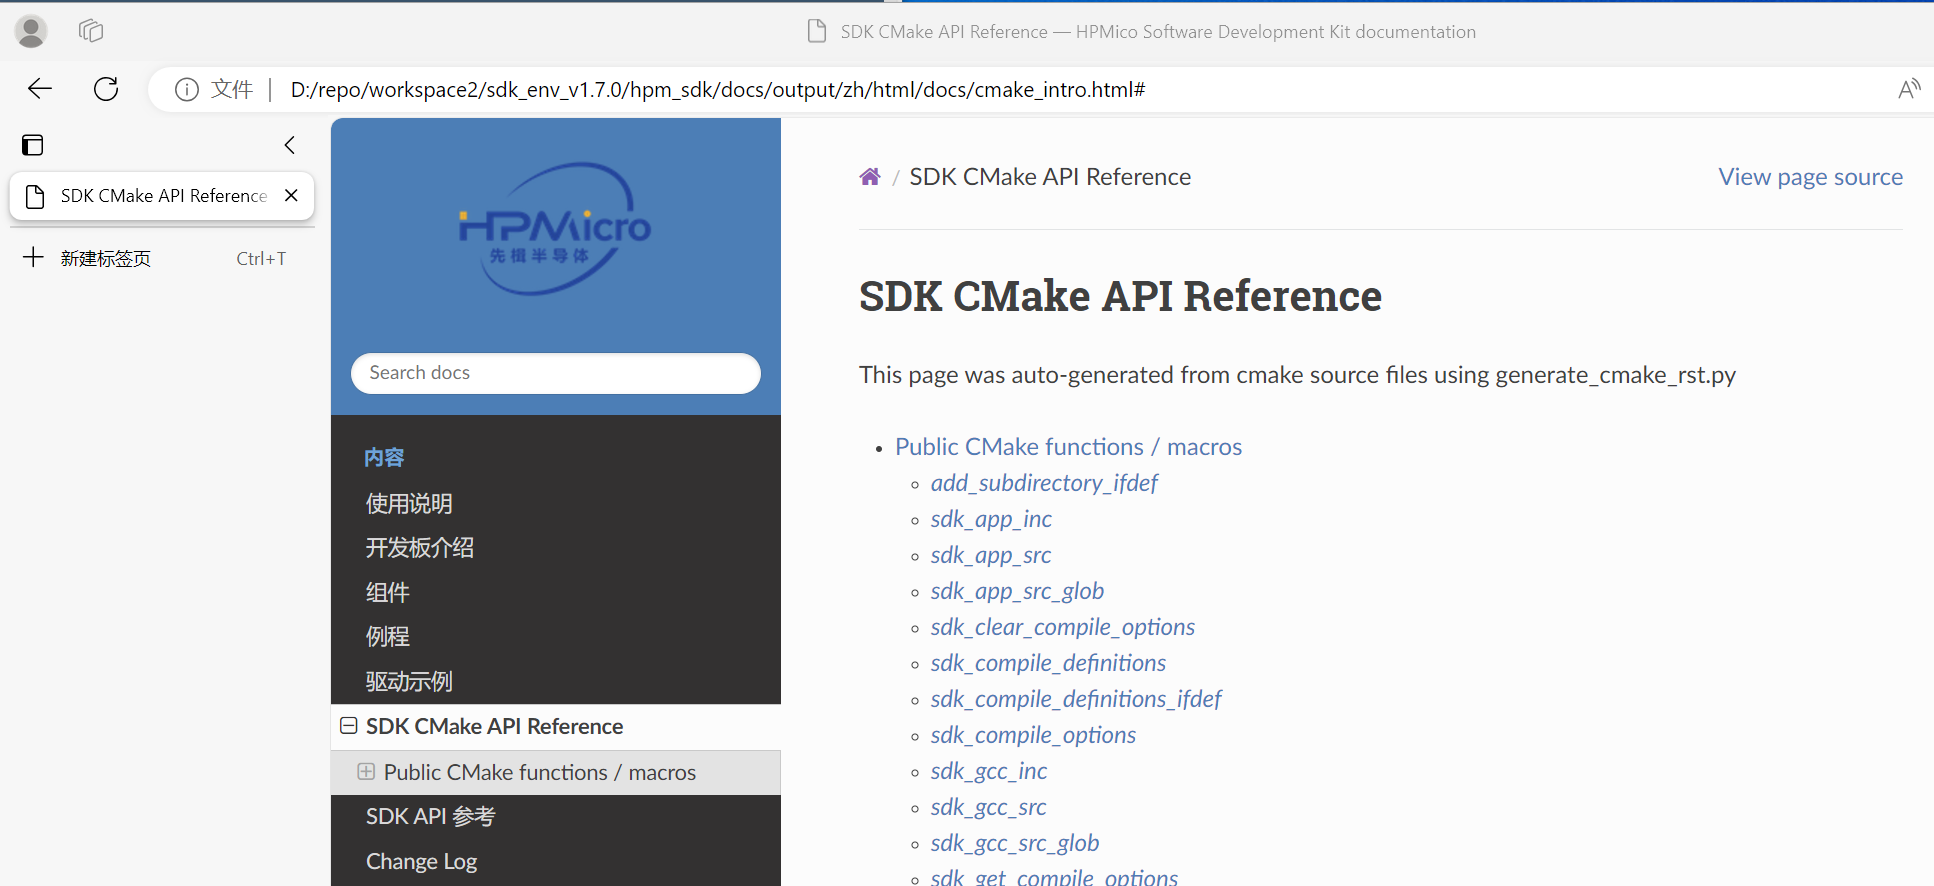Expand Public CMake functions / macros item

coord(366,772)
